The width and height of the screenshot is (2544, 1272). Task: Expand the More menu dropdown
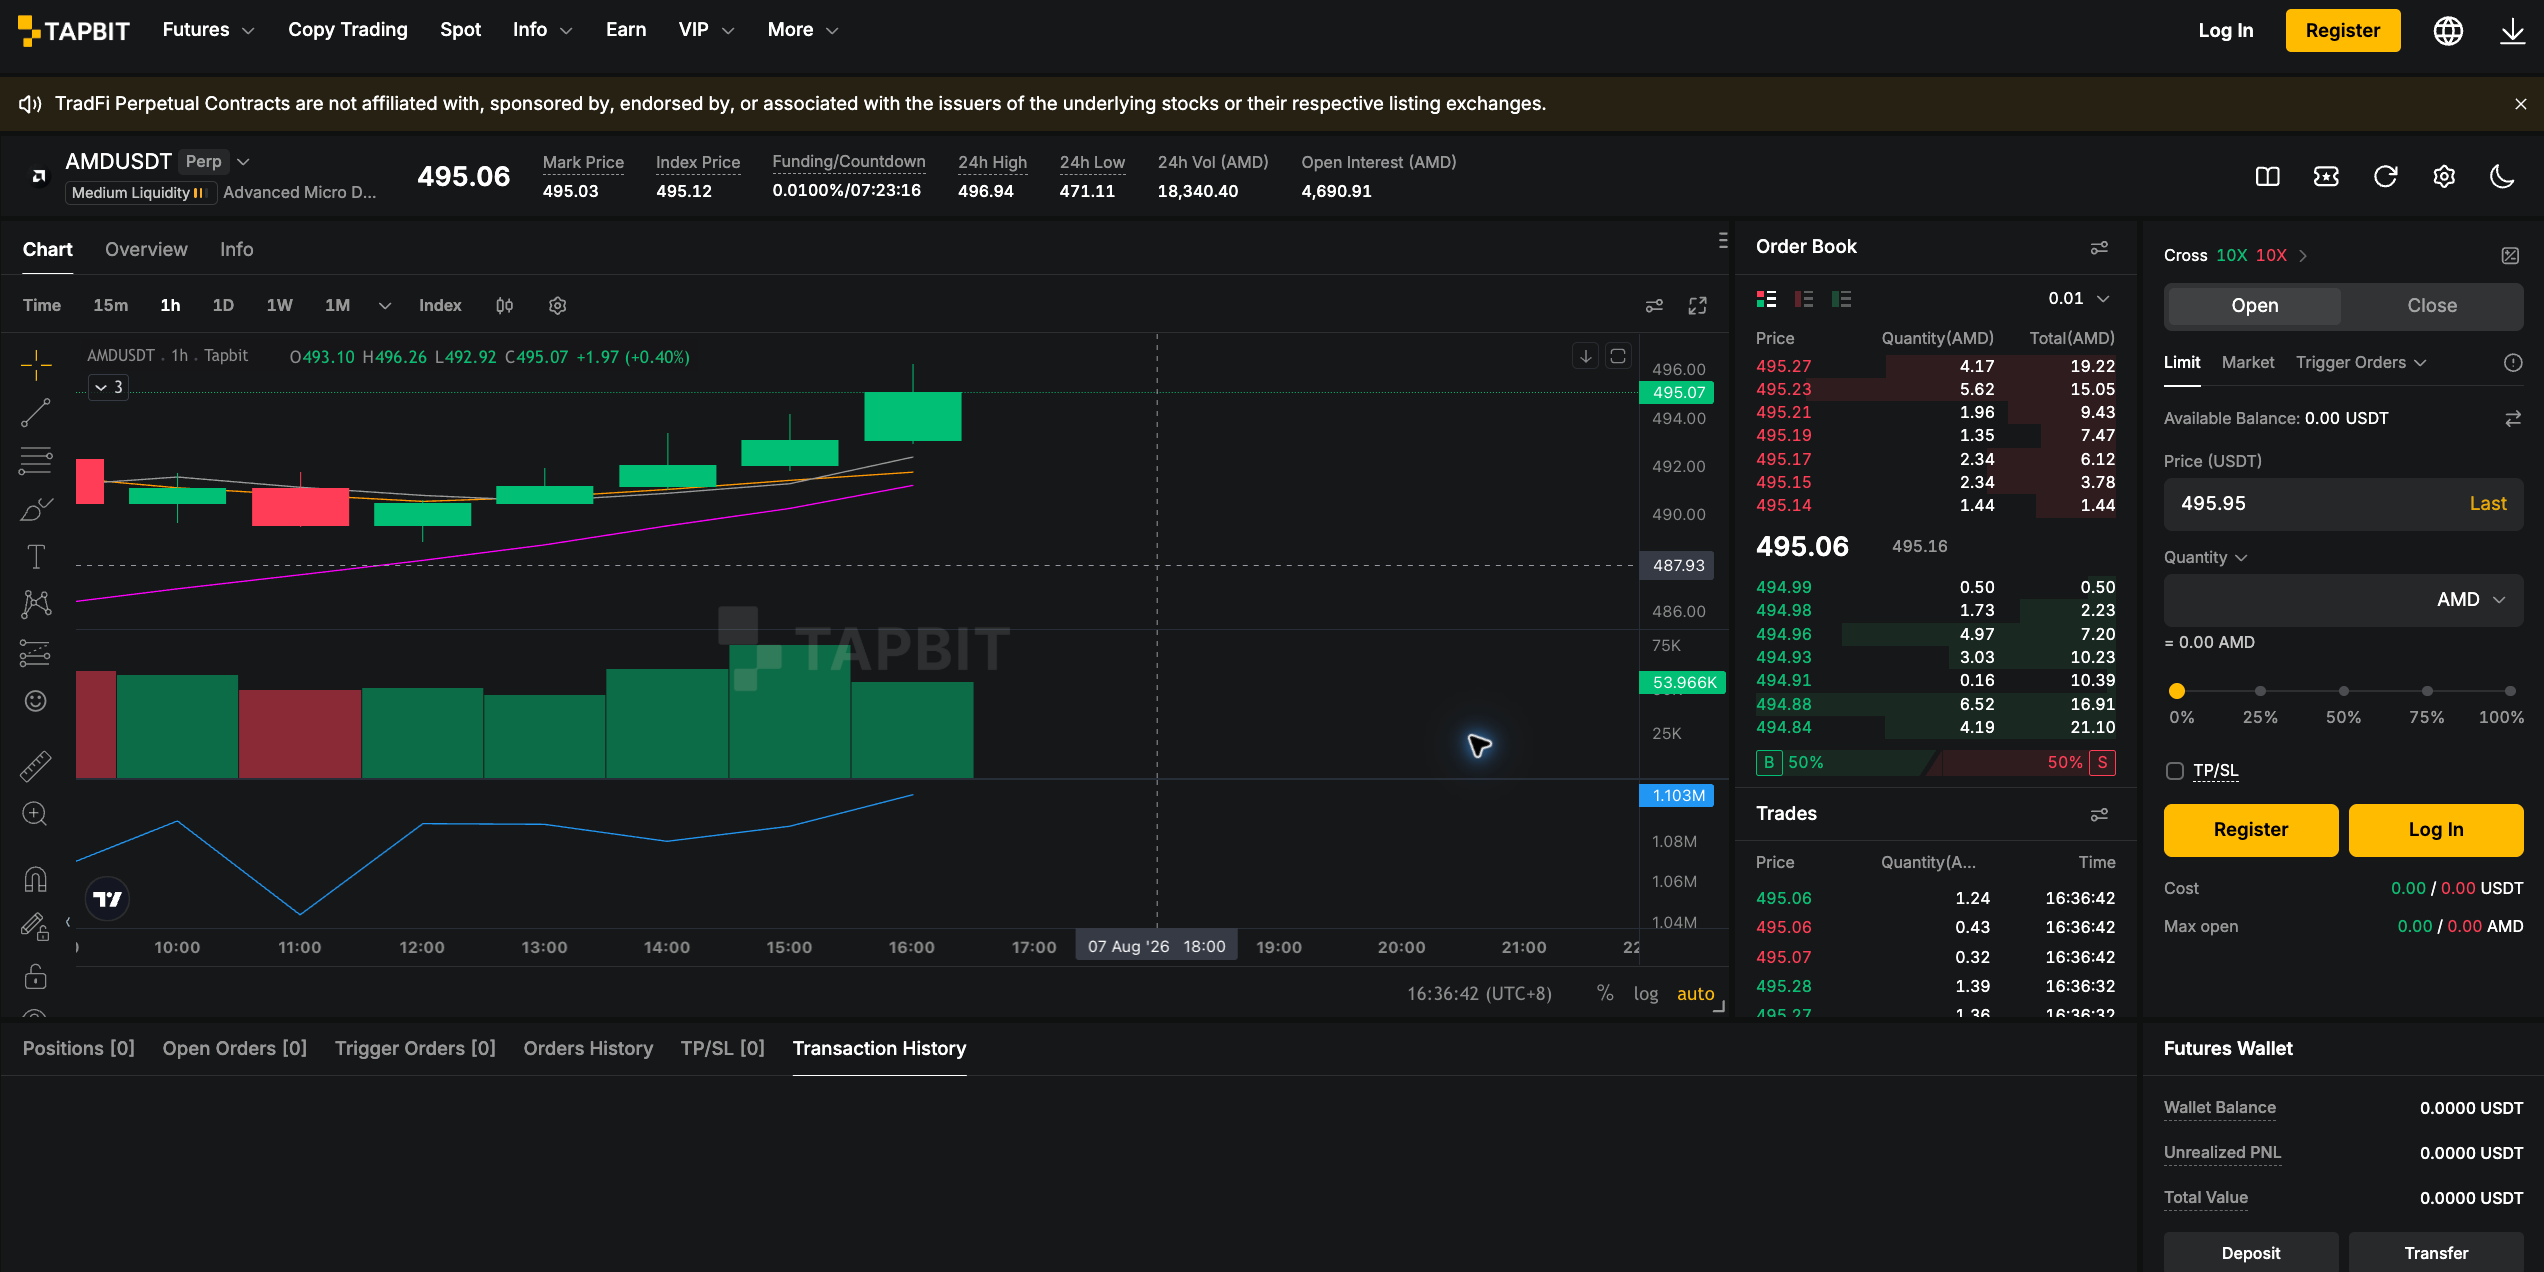click(802, 30)
